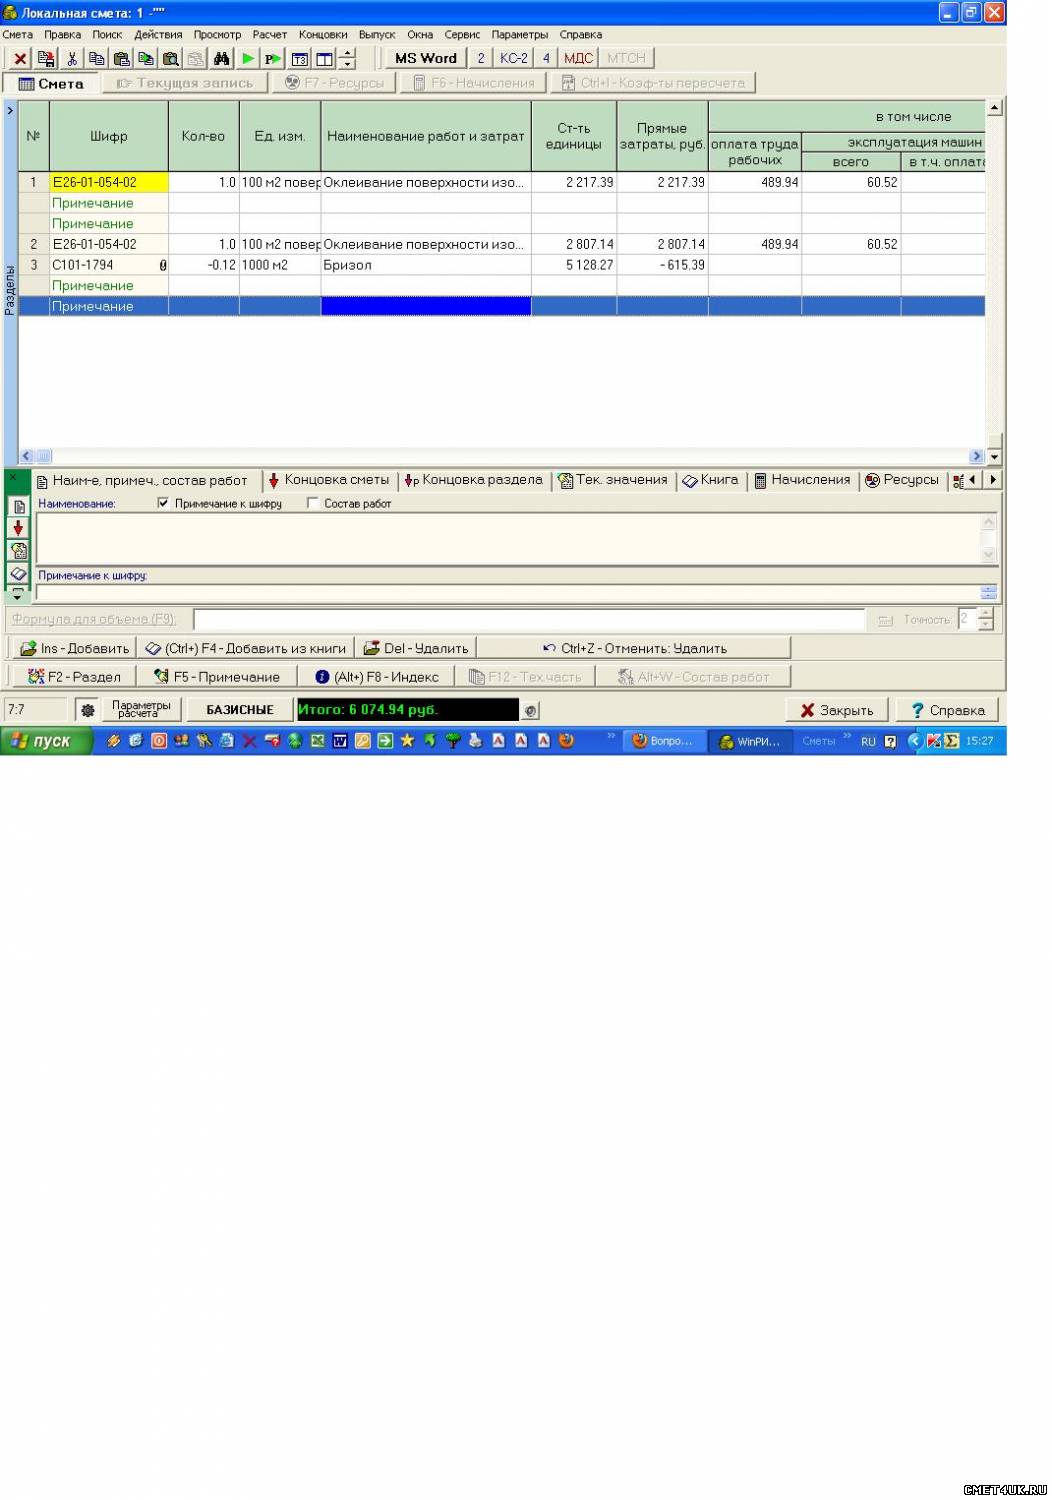This screenshot has height=1500, width=1052.
Task: Switch to the Ресурсы bottom tab
Action: point(901,480)
